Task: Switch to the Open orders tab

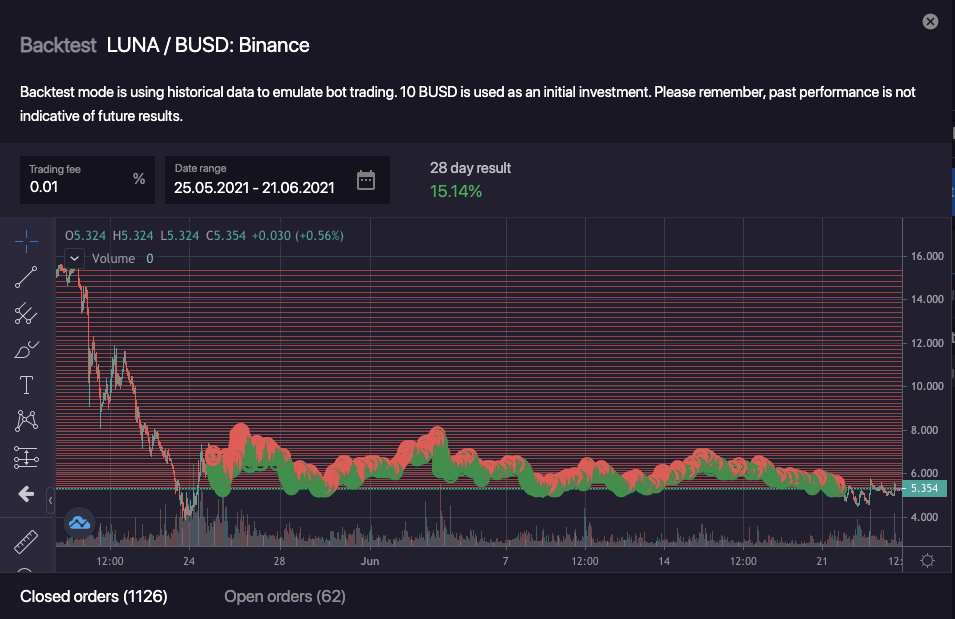Action: click(284, 597)
